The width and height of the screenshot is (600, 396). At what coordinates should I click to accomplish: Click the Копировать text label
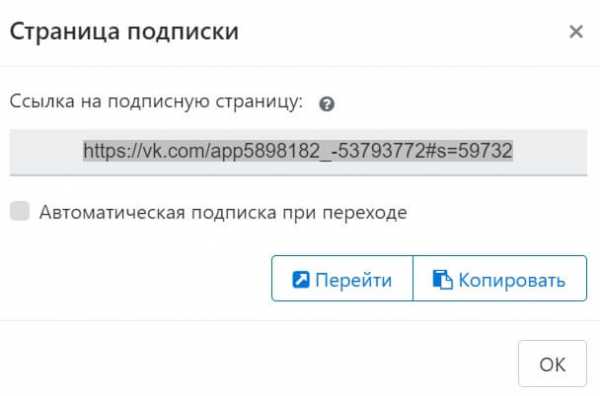[512, 280]
